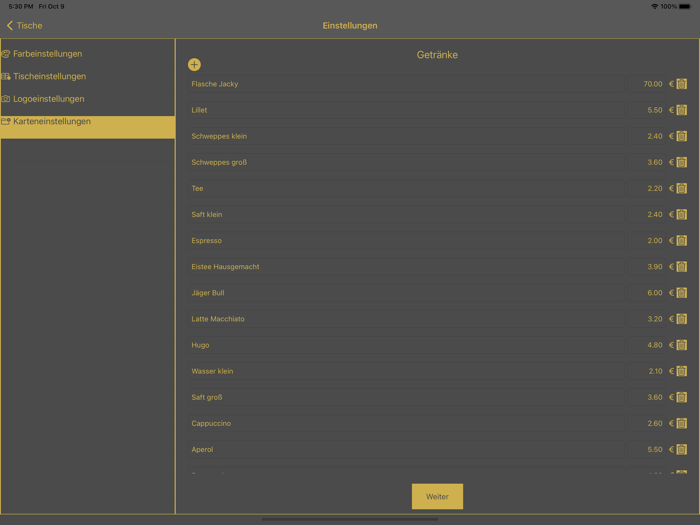Edit the Schweppes klein price 2.40

[x=646, y=136]
